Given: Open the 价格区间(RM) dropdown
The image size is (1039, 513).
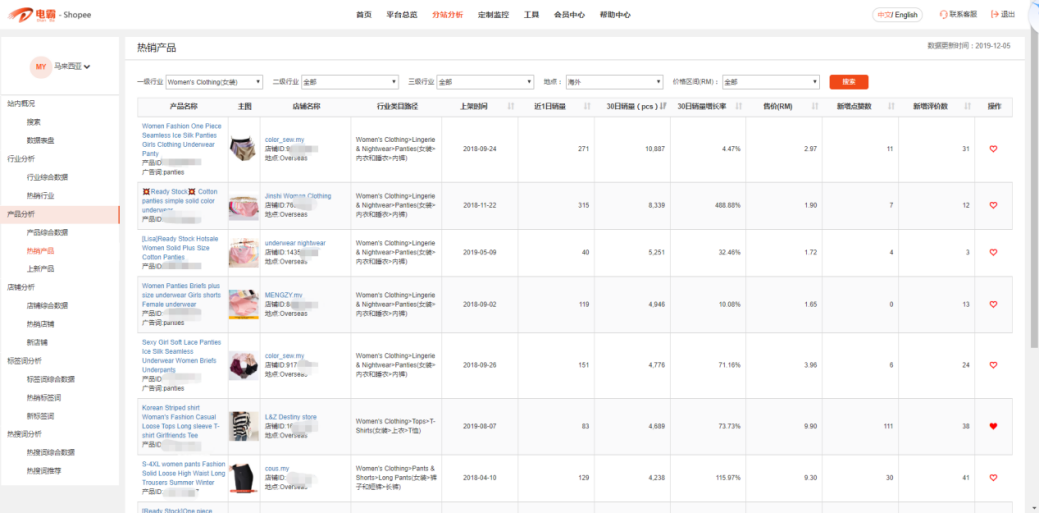Looking at the screenshot, I should click(x=770, y=82).
